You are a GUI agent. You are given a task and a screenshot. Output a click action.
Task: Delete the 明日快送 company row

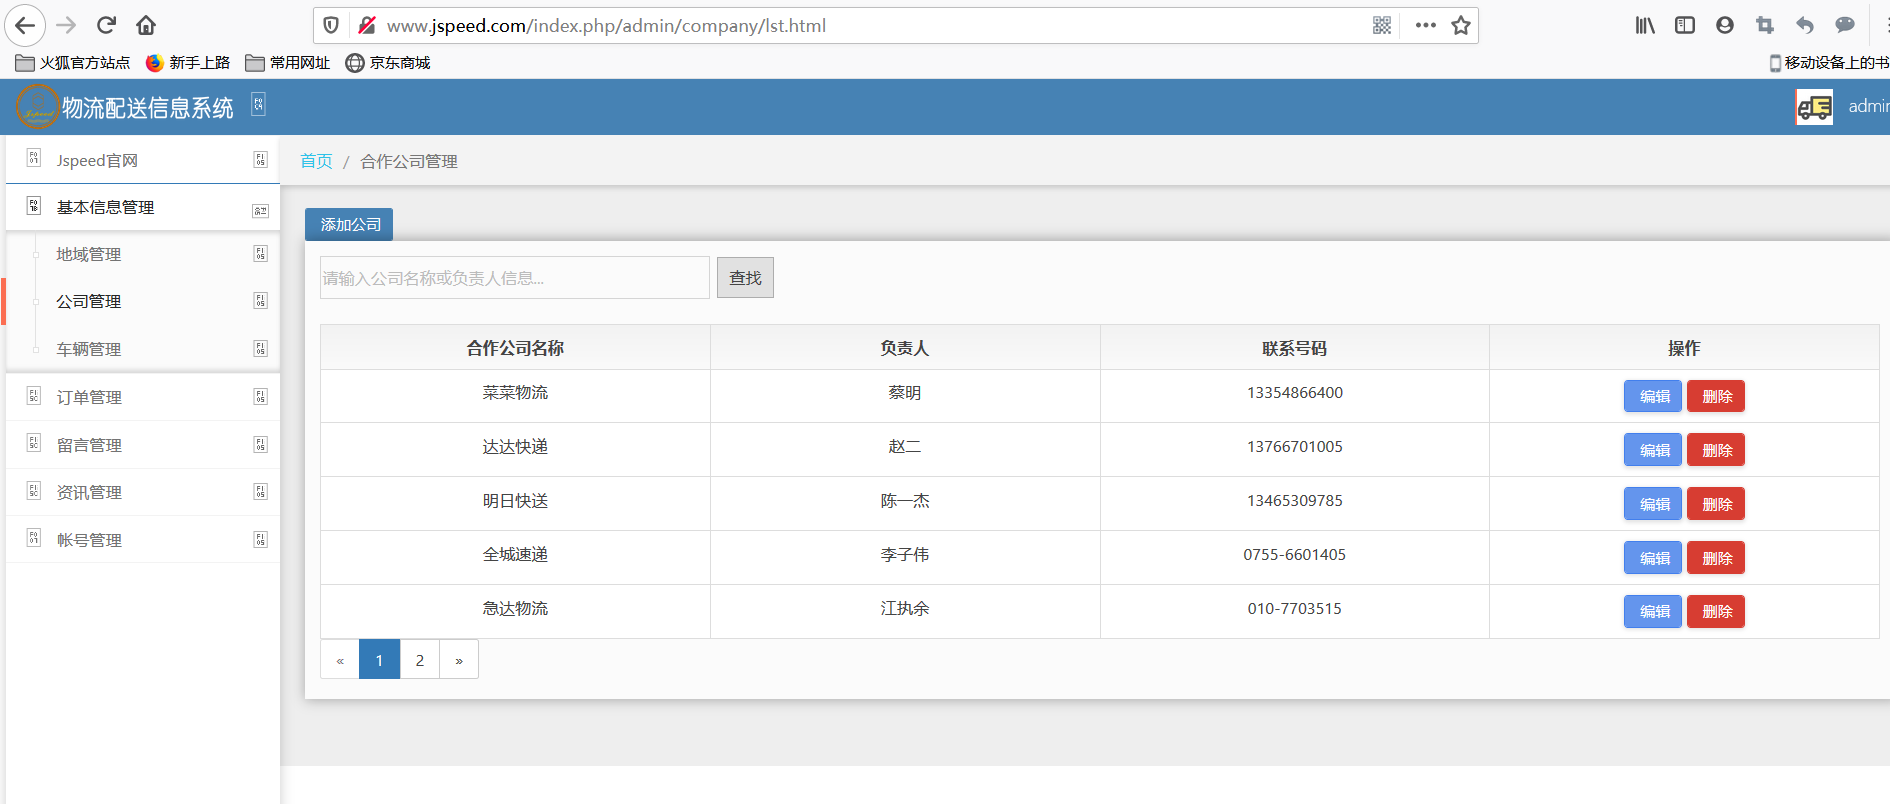click(1716, 505)
